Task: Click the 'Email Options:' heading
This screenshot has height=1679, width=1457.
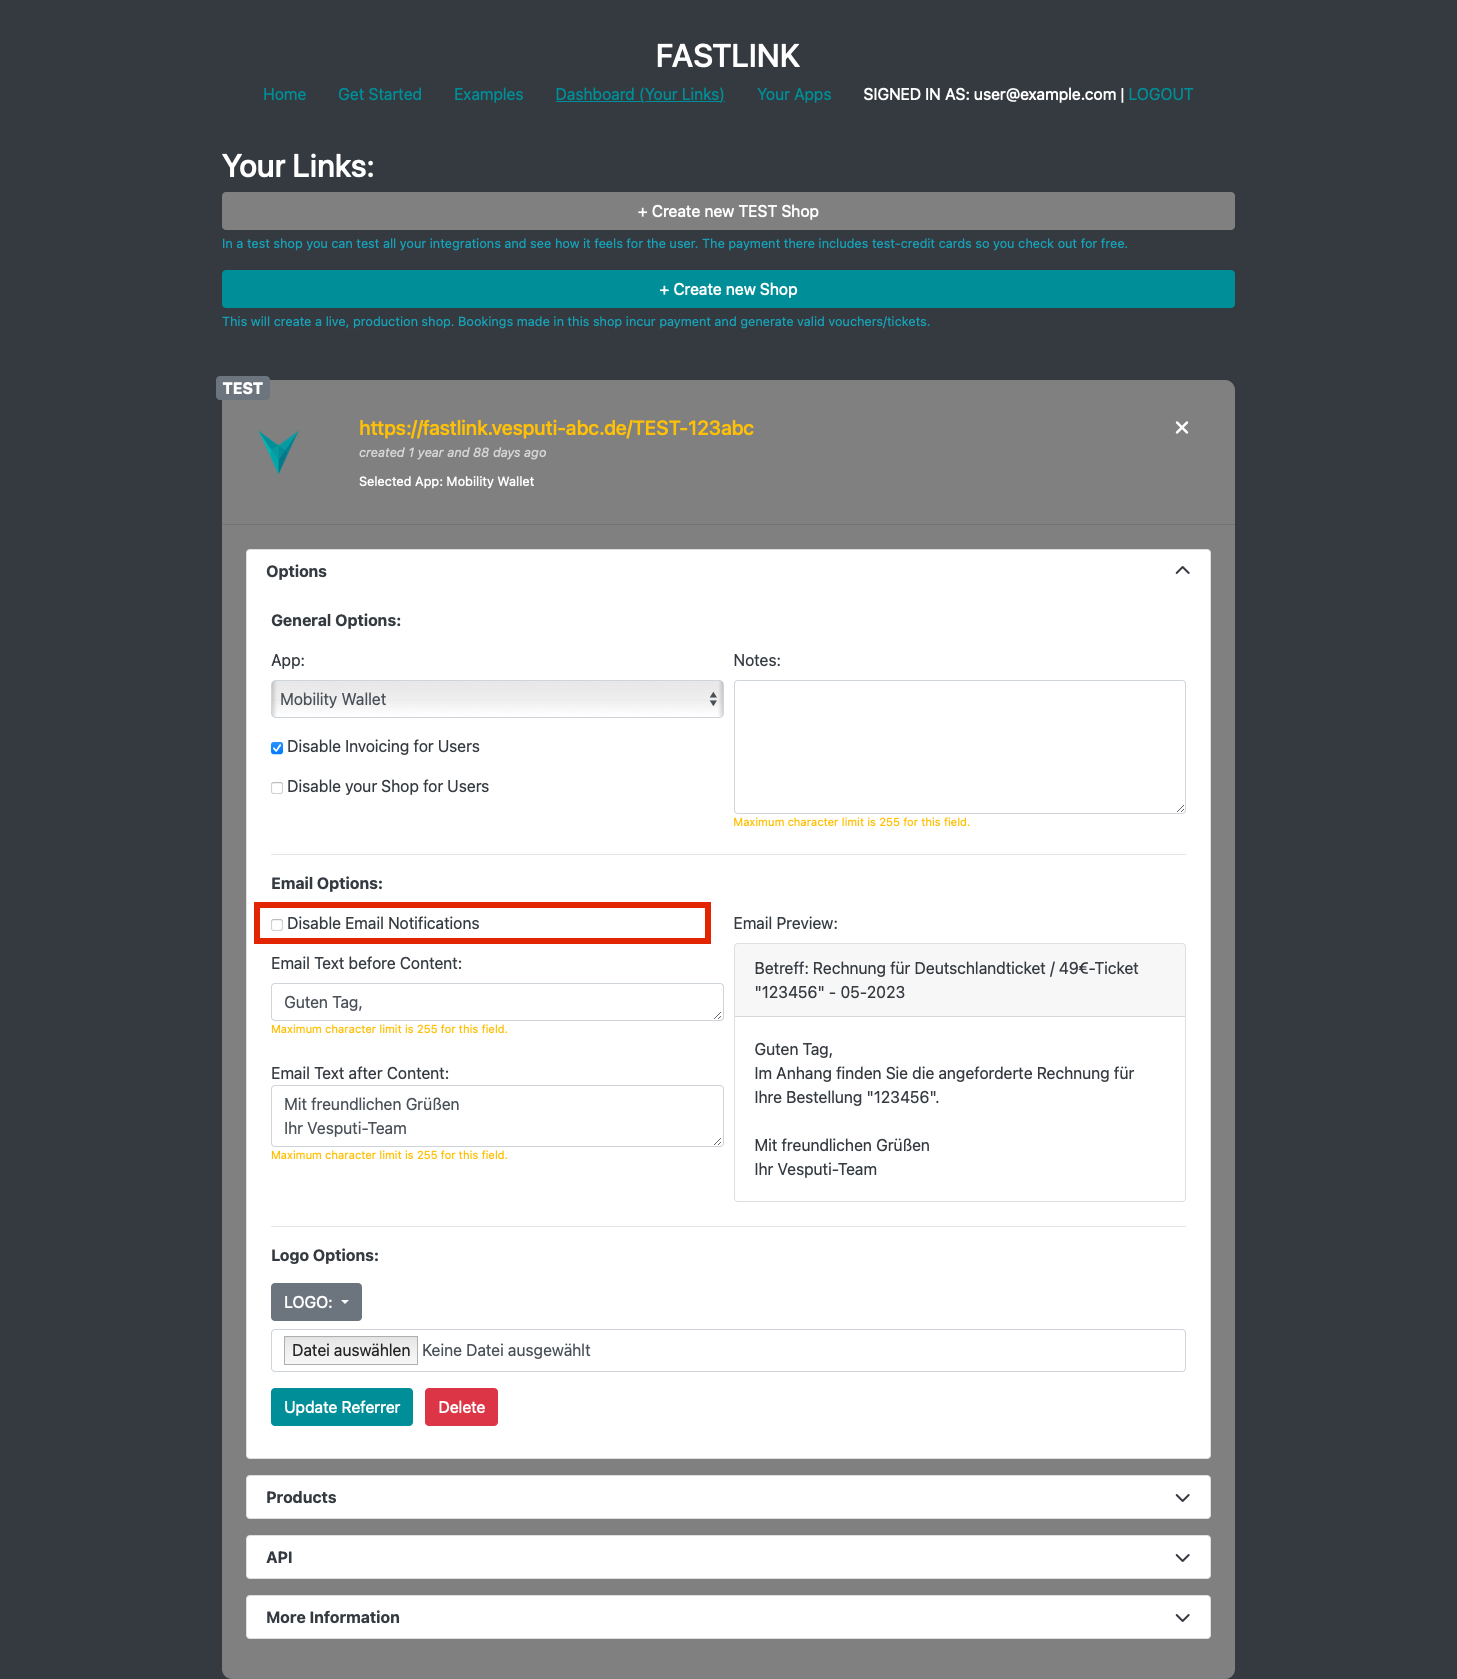Action: tap(327, 883)
